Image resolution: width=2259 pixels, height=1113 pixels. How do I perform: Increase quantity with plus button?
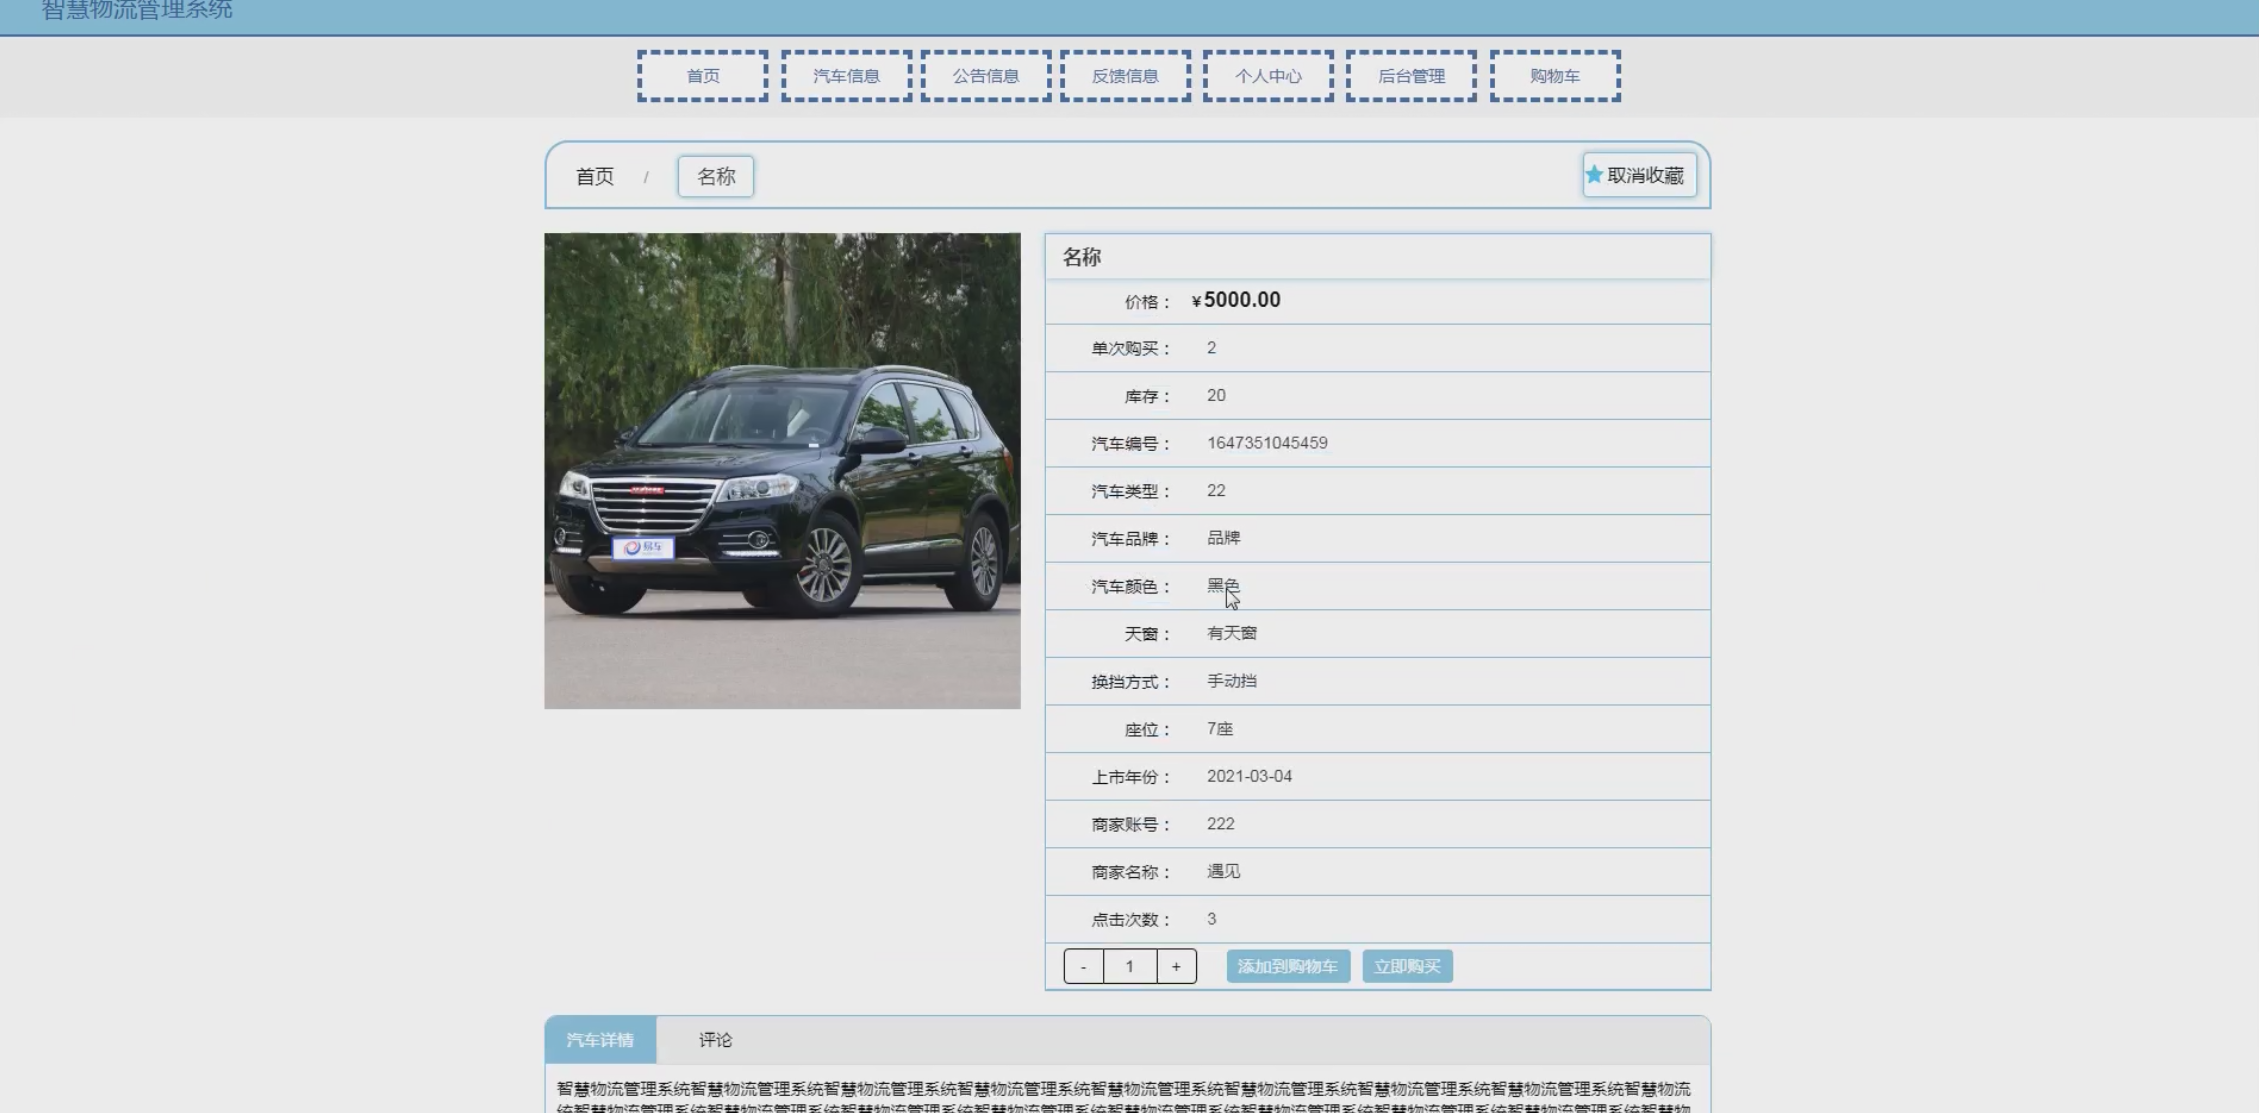pos(1176,966)
